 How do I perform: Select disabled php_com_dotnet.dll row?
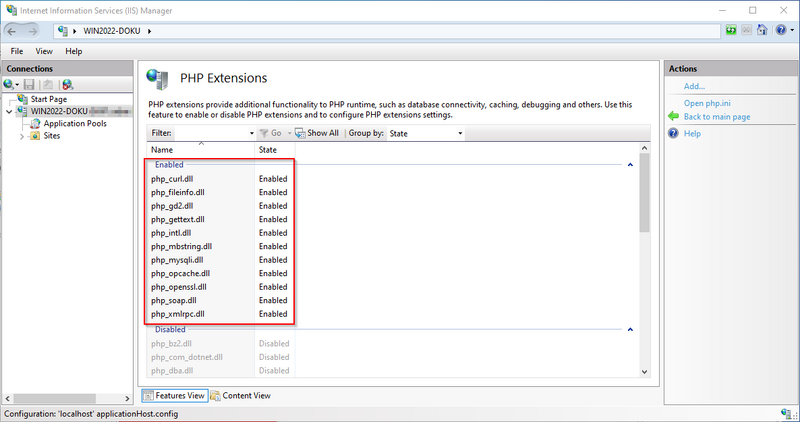point(220,357)
